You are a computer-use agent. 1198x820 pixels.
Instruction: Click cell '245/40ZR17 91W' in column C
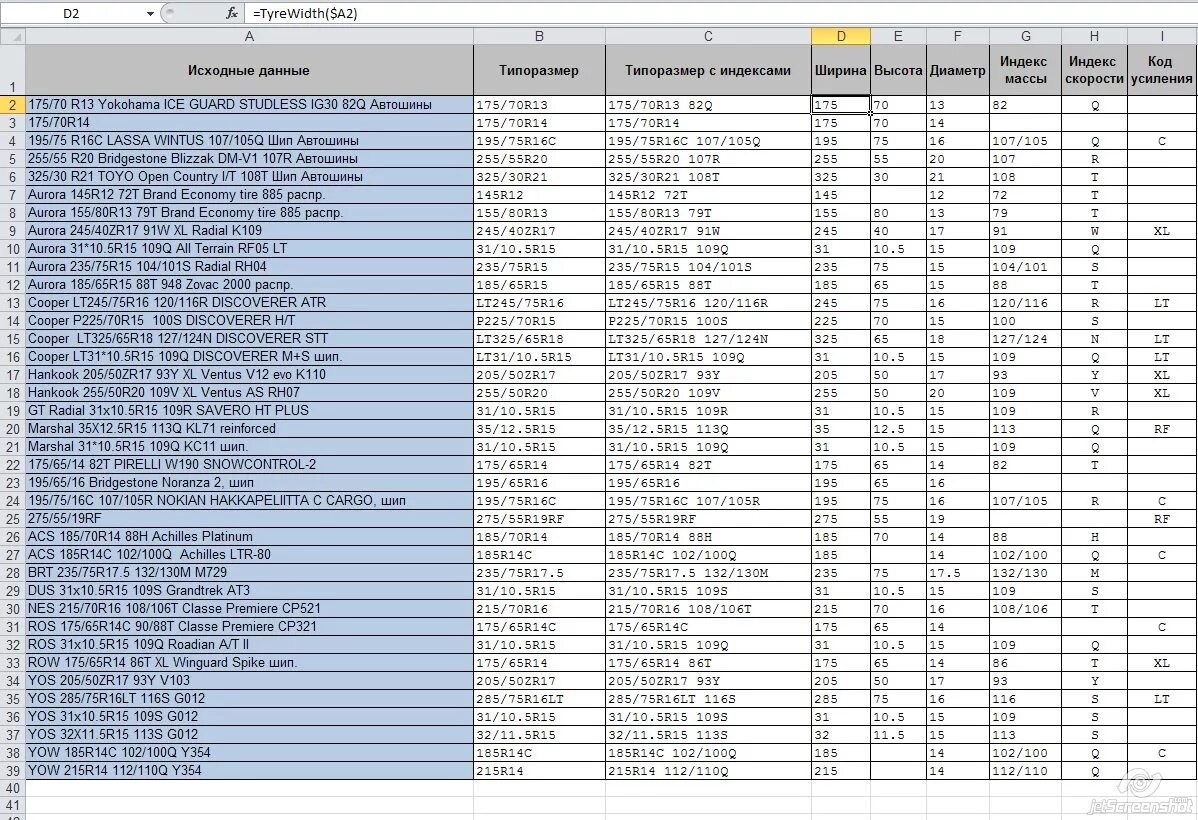(708, 231)
